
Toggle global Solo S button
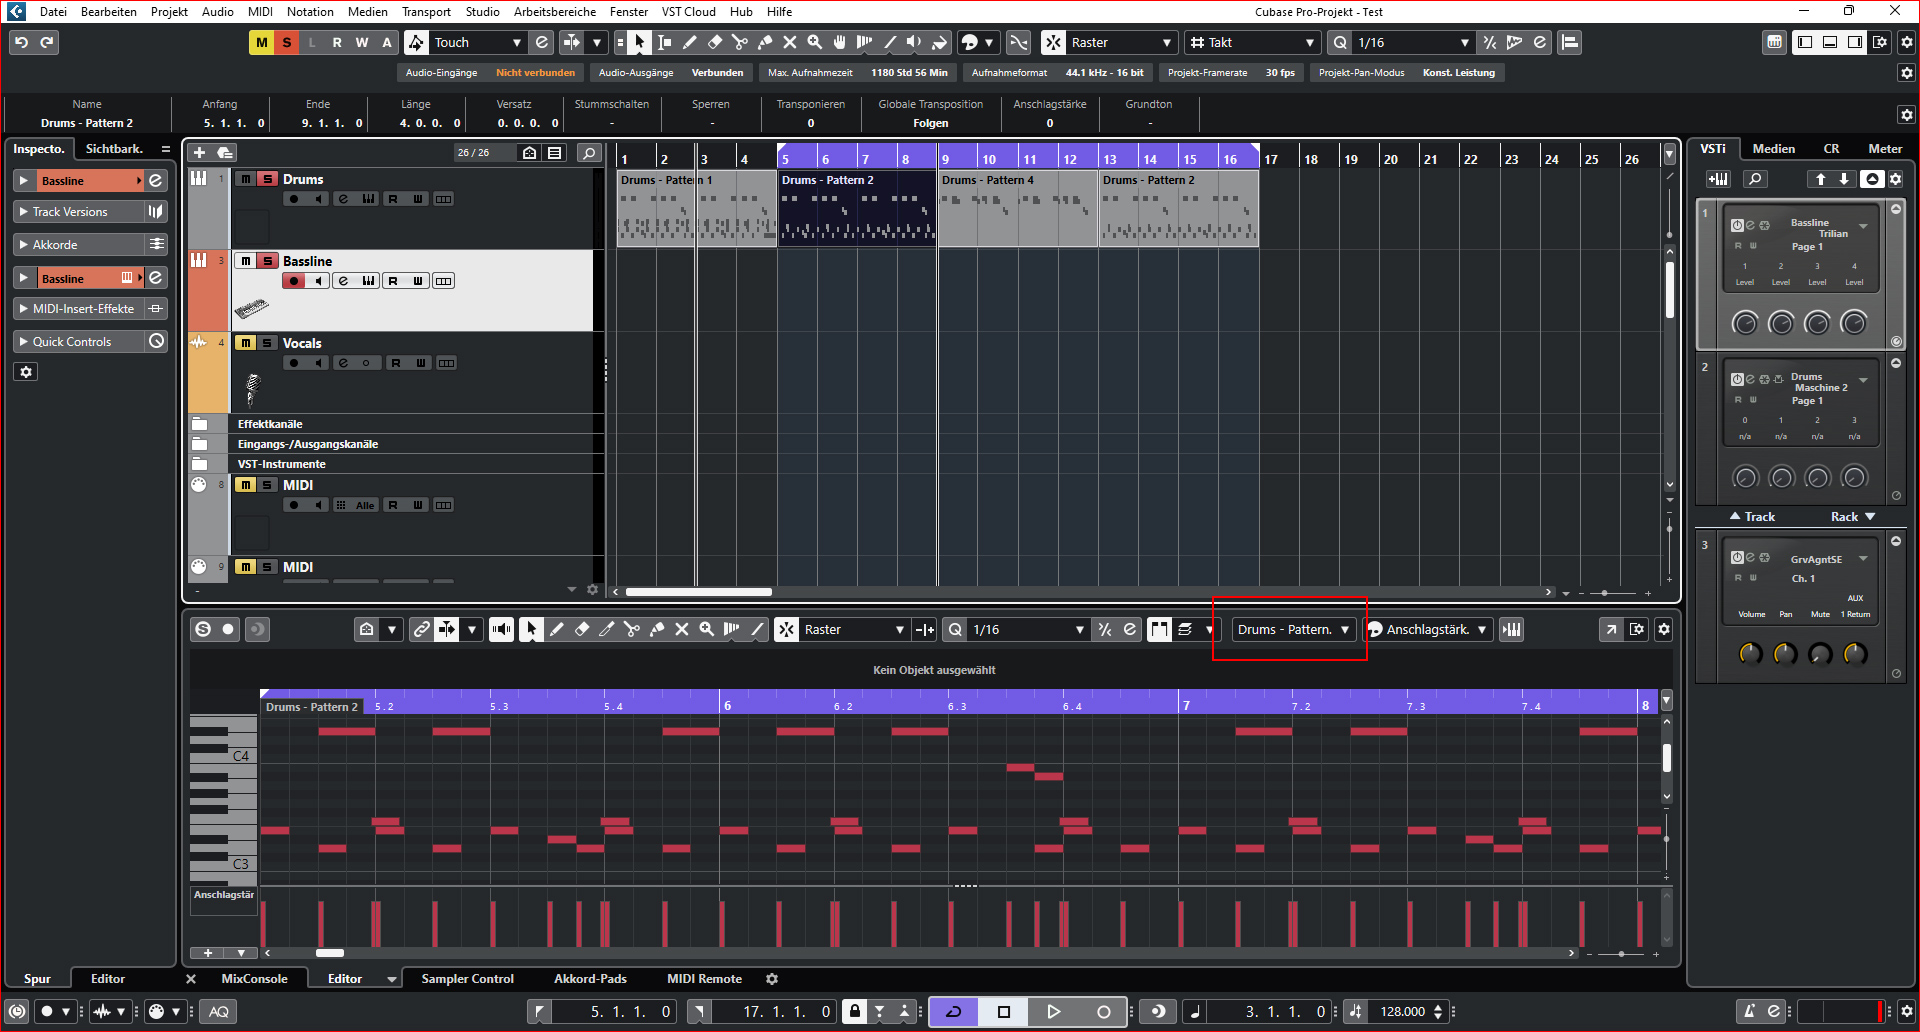(287, 42)
